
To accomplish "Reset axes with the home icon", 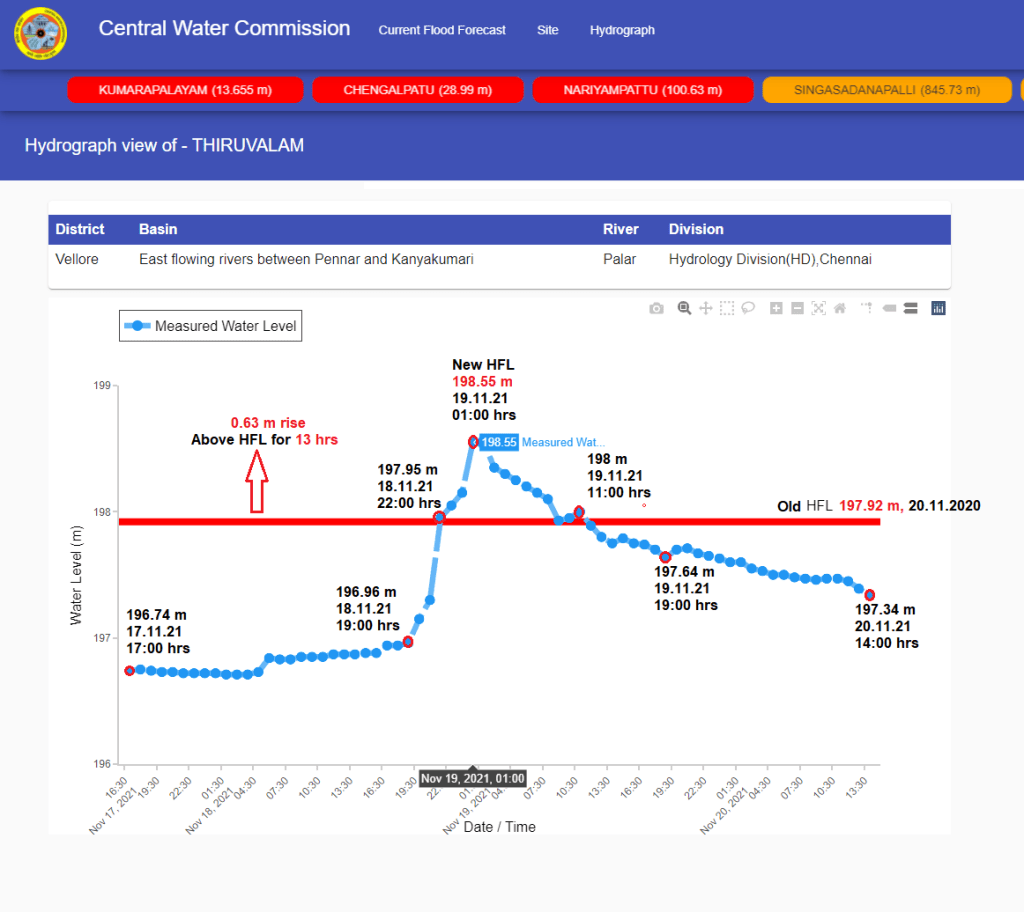I will (x=840, y=308).
